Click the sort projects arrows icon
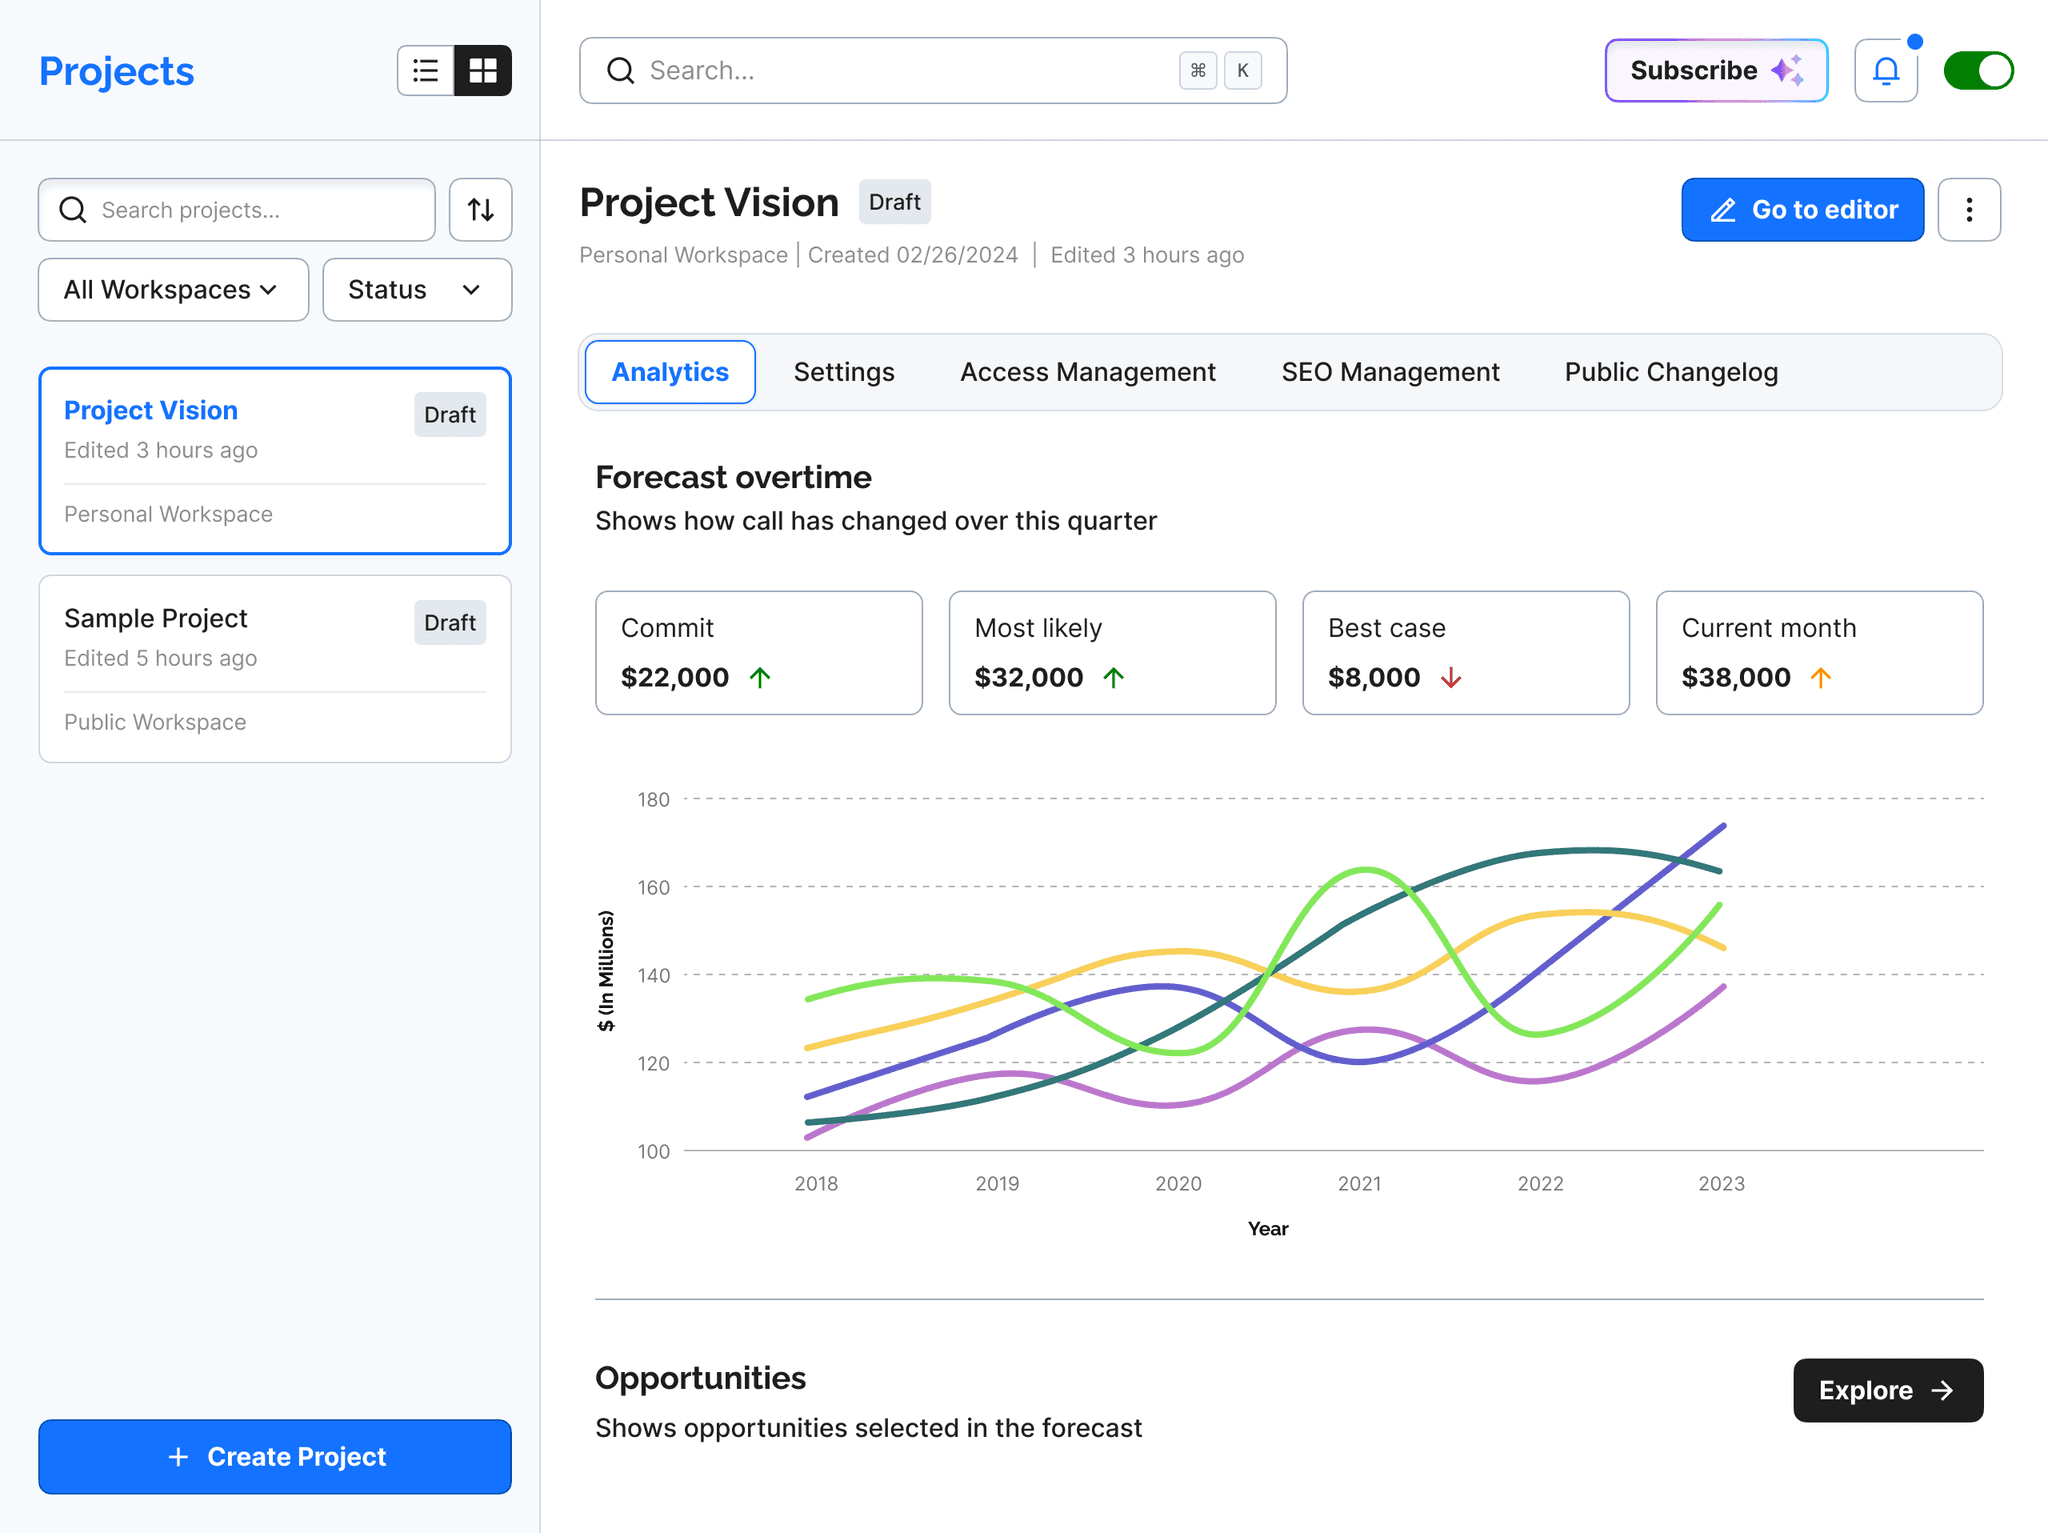Viewport: 2048px width, 1533px height. tap(481, 210)
